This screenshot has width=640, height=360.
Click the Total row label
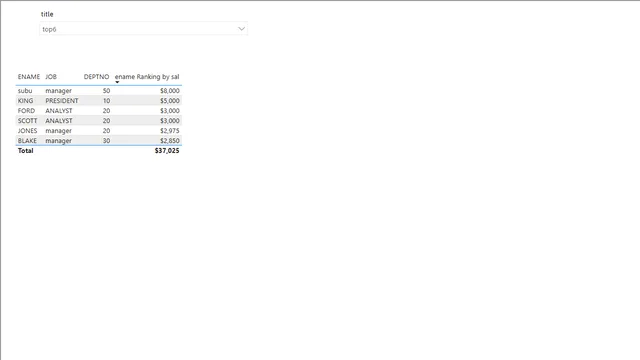25,151
